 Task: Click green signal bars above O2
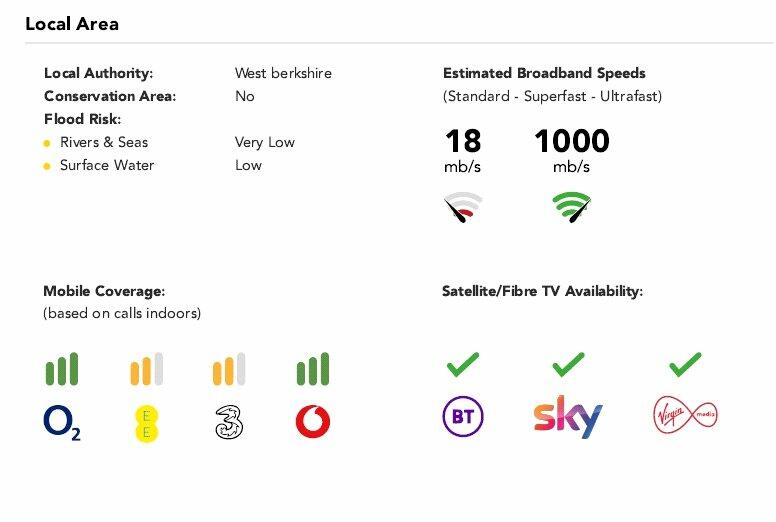pyautogui.click(x=62, y=369)
